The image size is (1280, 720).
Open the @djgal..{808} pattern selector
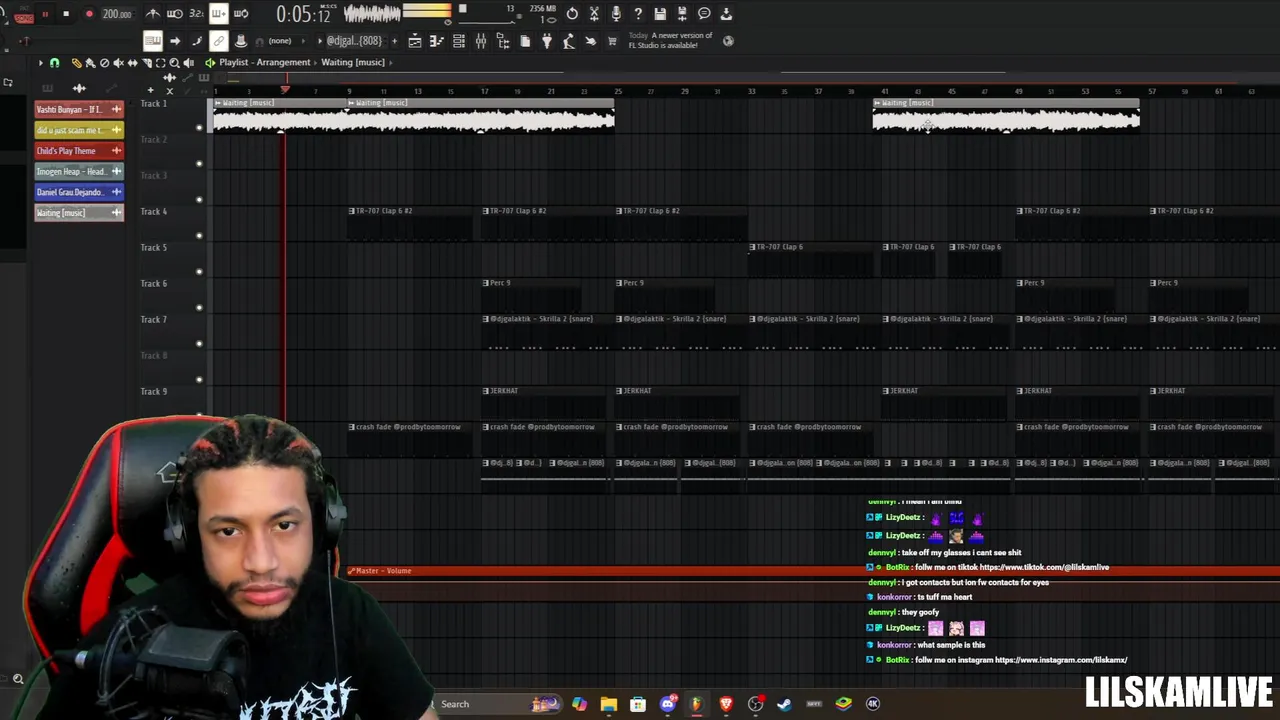pos(355,41)
